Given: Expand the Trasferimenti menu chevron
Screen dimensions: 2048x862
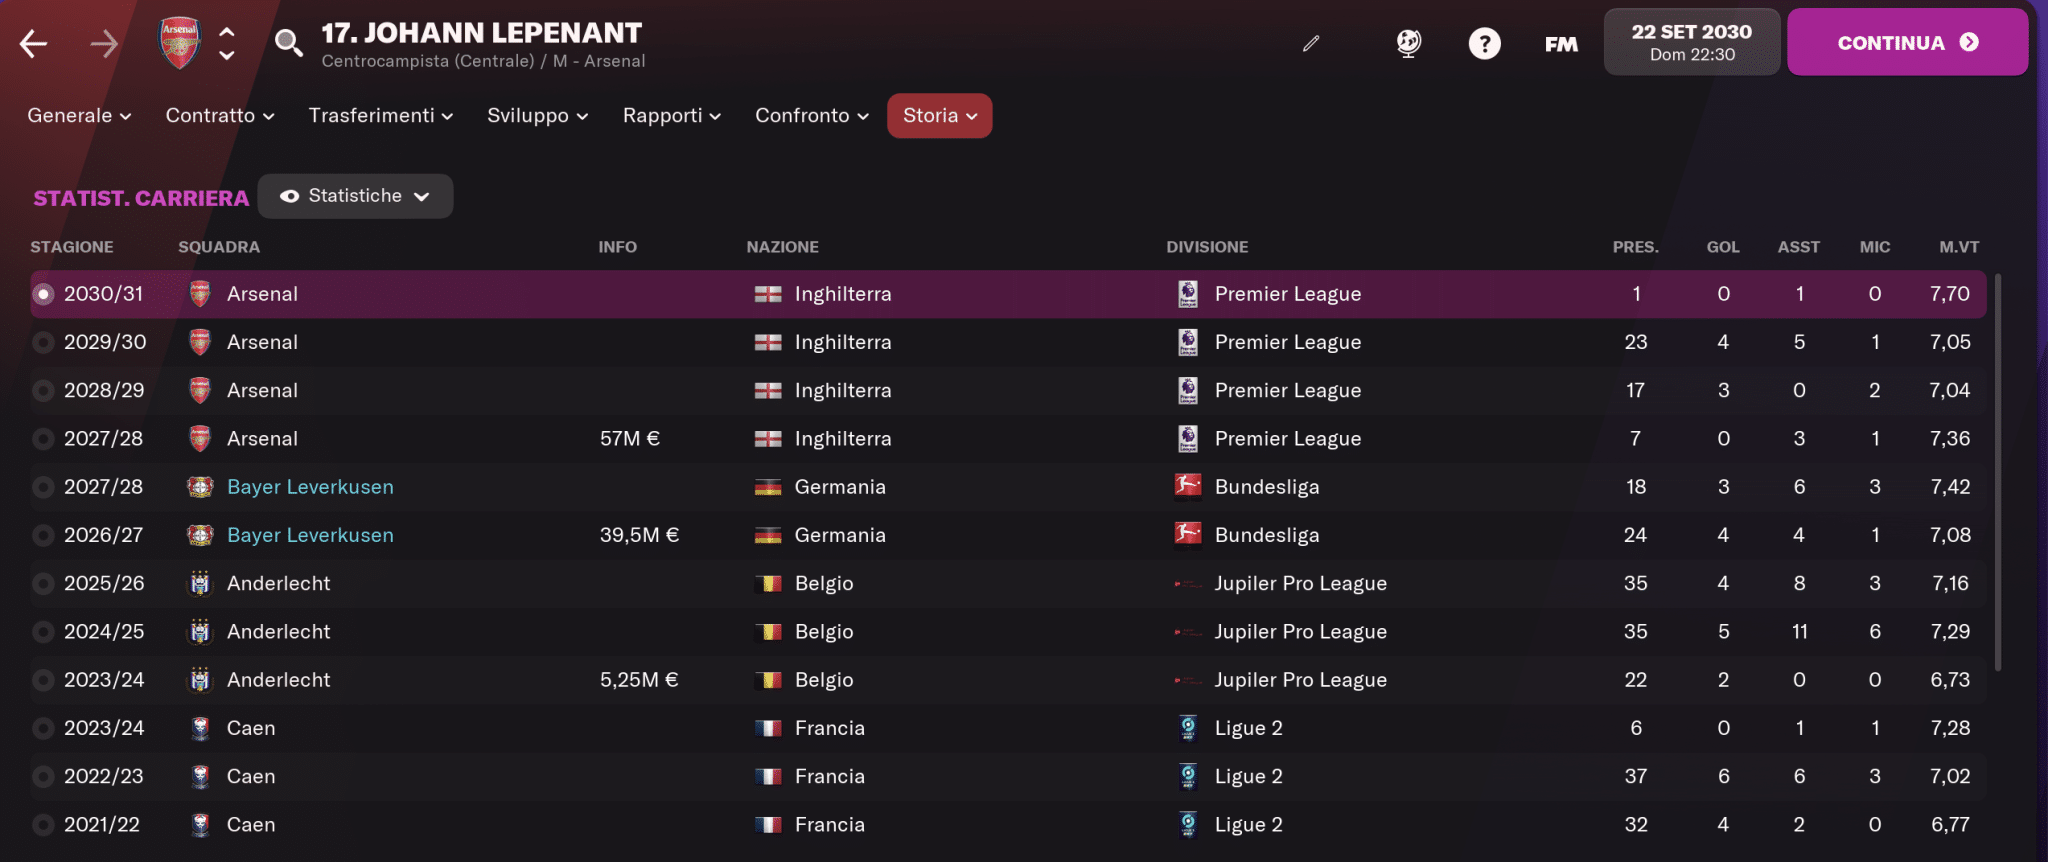Looking at the screenshot, I should click(448, 116).
